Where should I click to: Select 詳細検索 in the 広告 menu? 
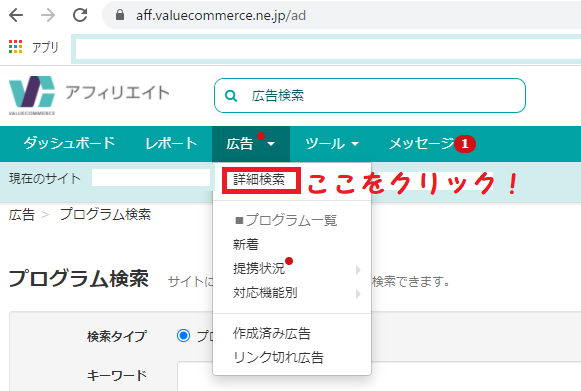pyautogui.click(x=259, y=180)
